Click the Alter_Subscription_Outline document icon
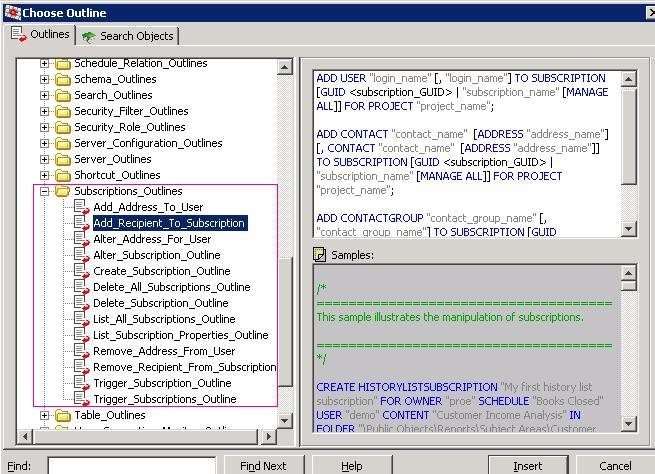655x474 pixels. (x=81, y=255)
